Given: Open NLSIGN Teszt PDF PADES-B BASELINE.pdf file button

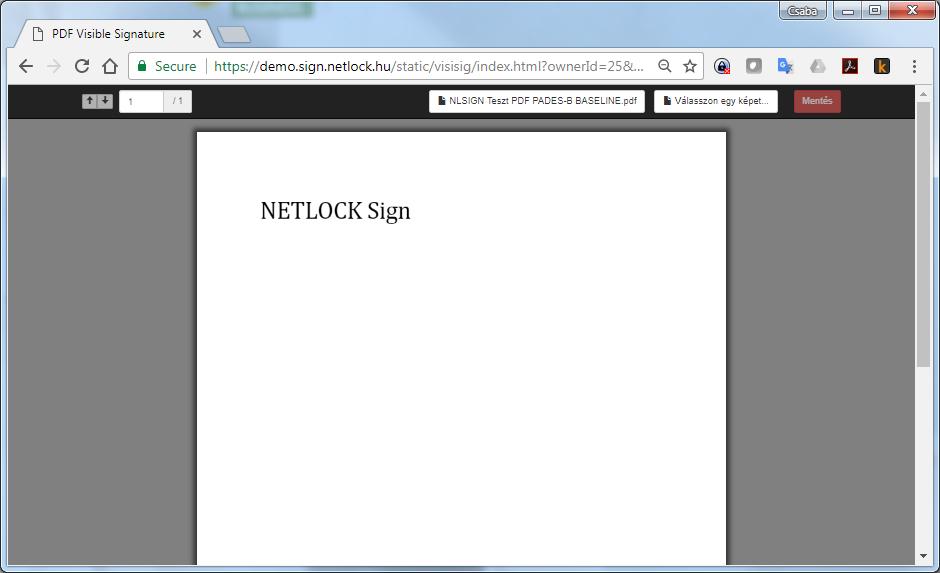Looking at the screenshot, I should pyautogui.click(x=537, y=101).
